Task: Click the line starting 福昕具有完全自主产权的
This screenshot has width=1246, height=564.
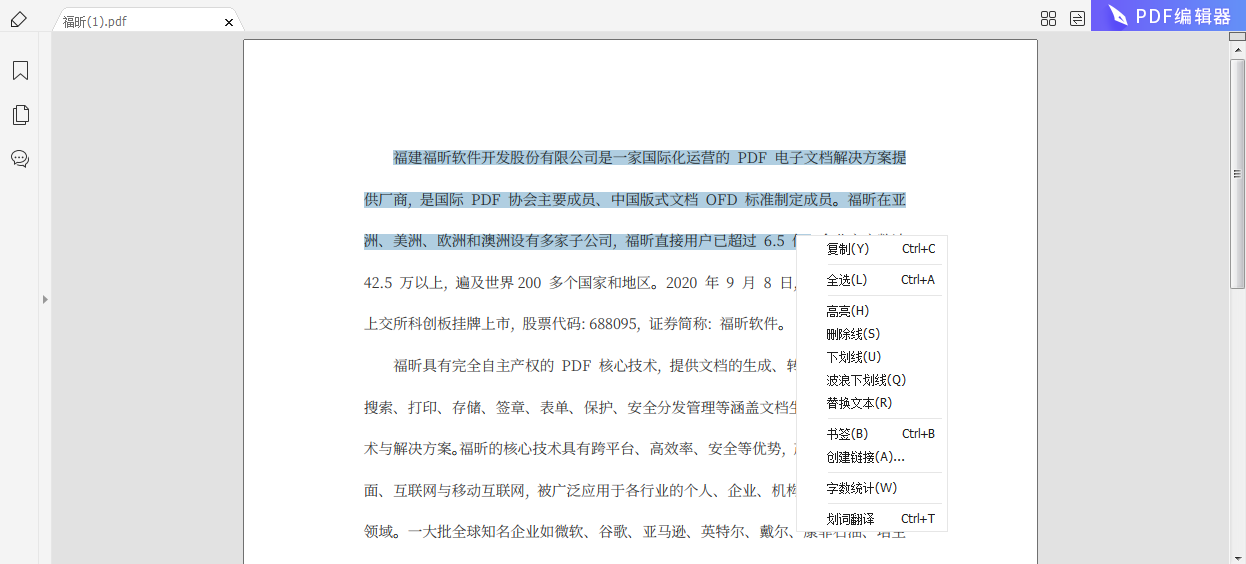Action: [595, 366]
